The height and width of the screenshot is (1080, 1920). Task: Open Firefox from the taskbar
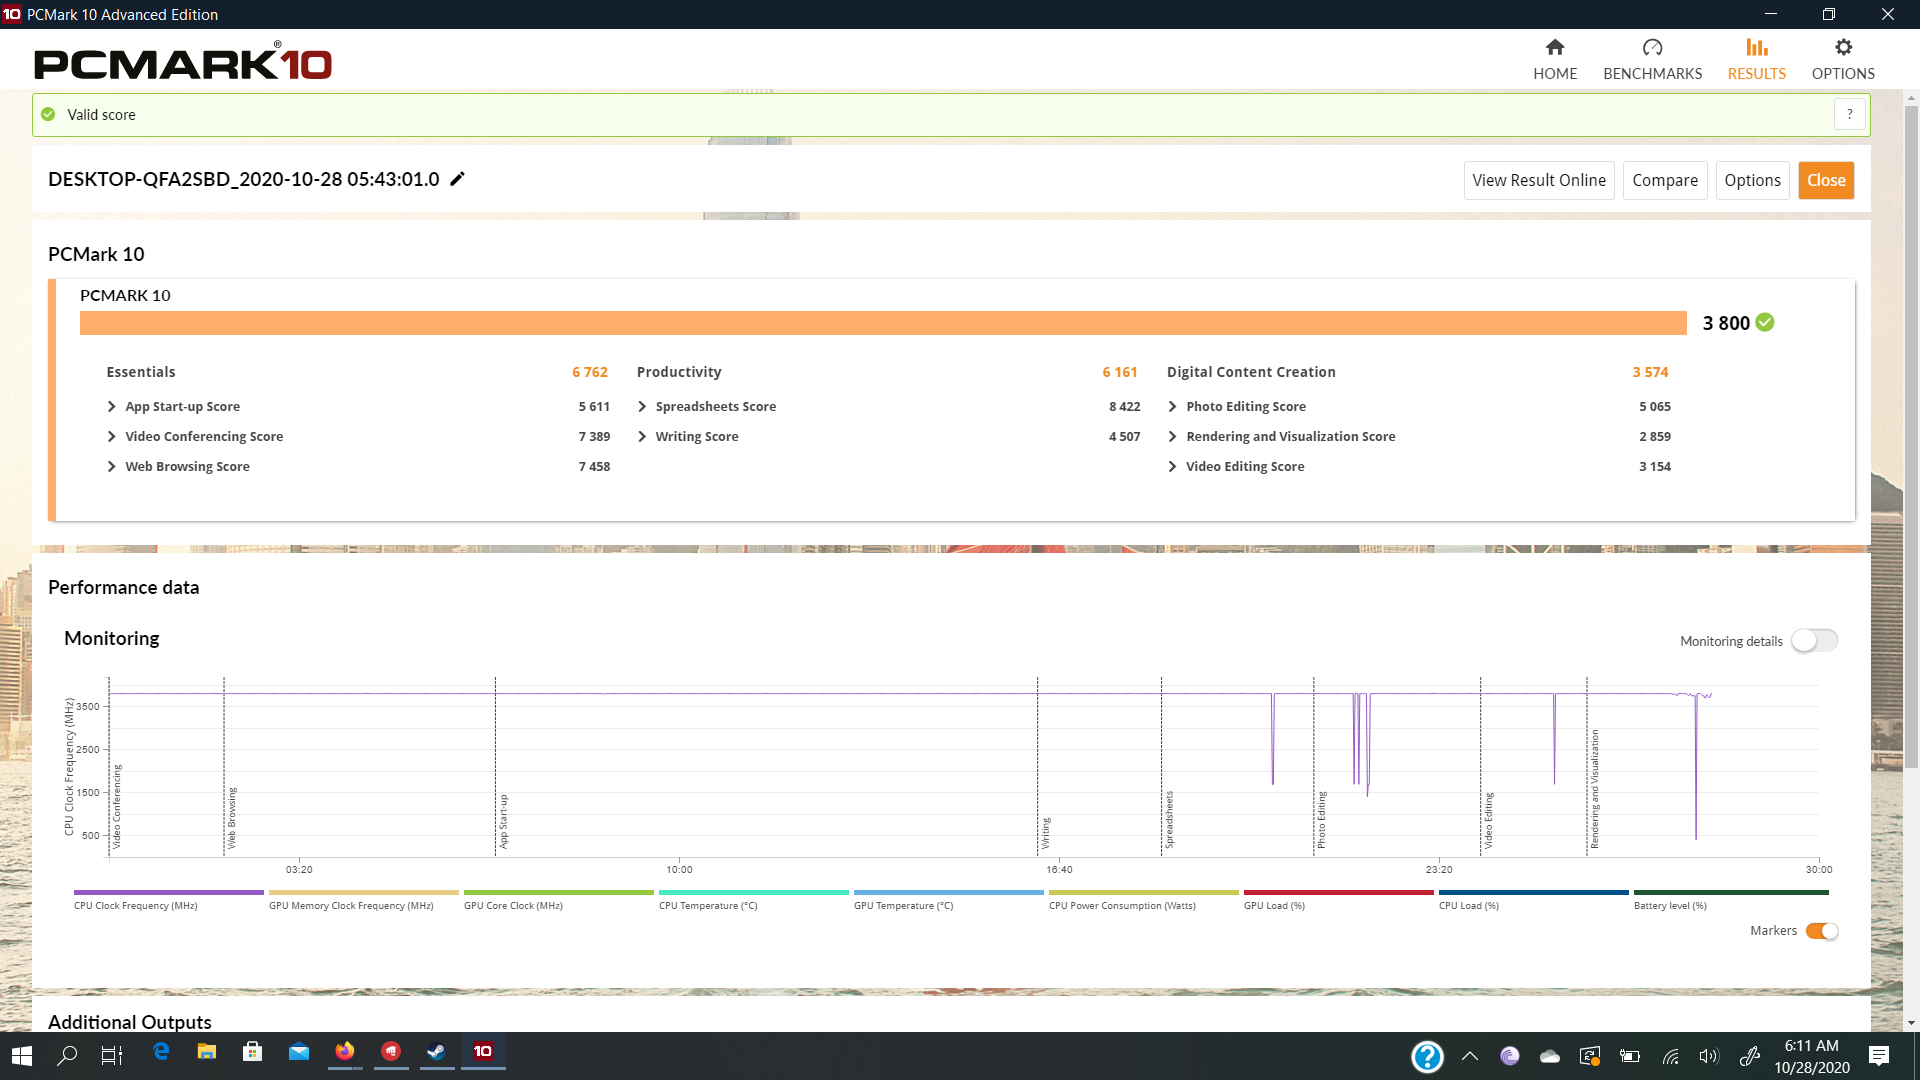[345, 1052]
